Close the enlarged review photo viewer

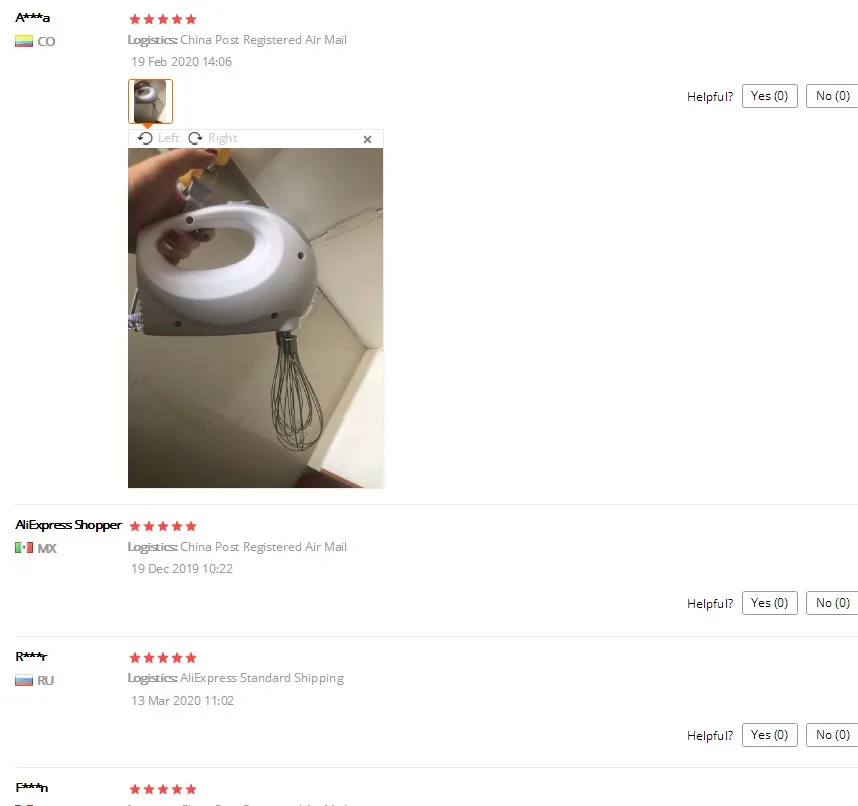367,140
